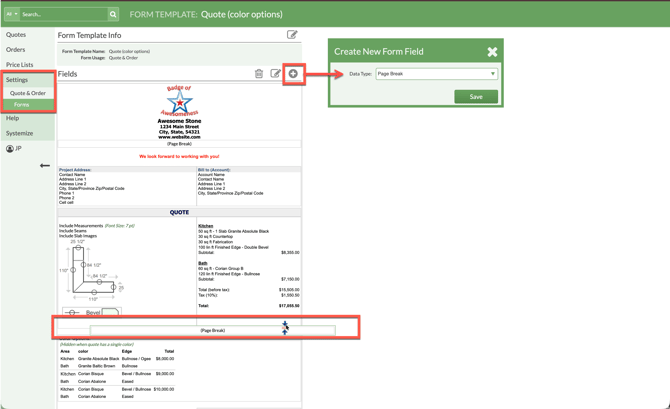The width and height of the screenshot is (670, 409).
Task: Click the $10,000.00 total cell
Action: pos(164,389)
